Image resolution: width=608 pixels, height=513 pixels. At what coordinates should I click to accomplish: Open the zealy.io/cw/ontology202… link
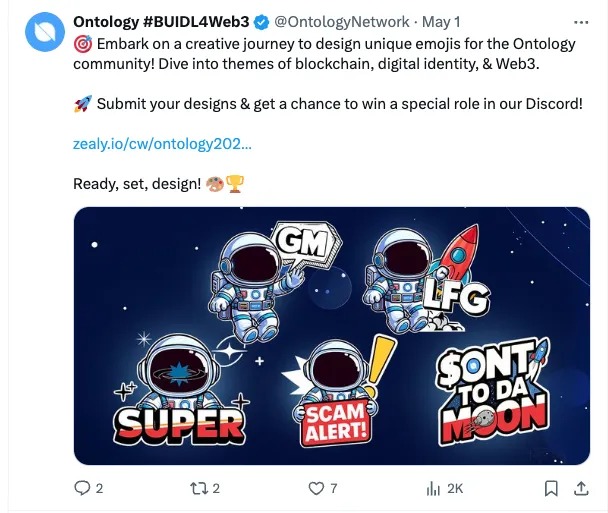[162, 144]
